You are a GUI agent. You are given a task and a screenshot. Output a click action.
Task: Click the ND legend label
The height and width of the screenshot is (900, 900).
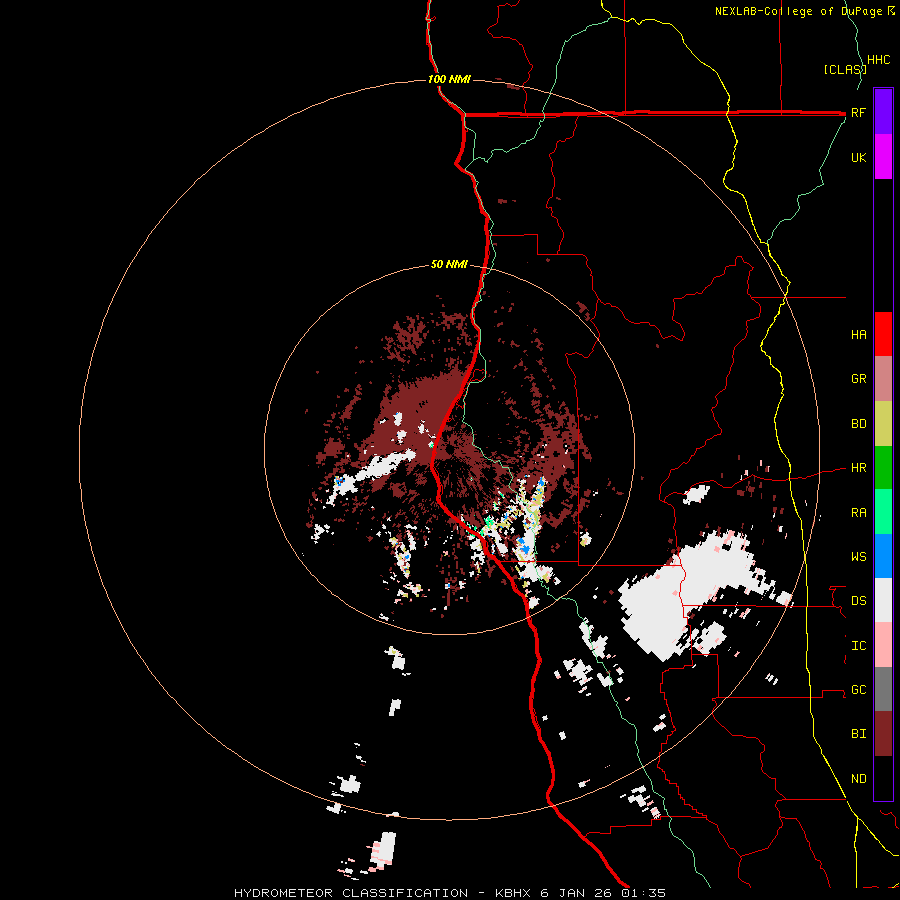pos(858,779)
